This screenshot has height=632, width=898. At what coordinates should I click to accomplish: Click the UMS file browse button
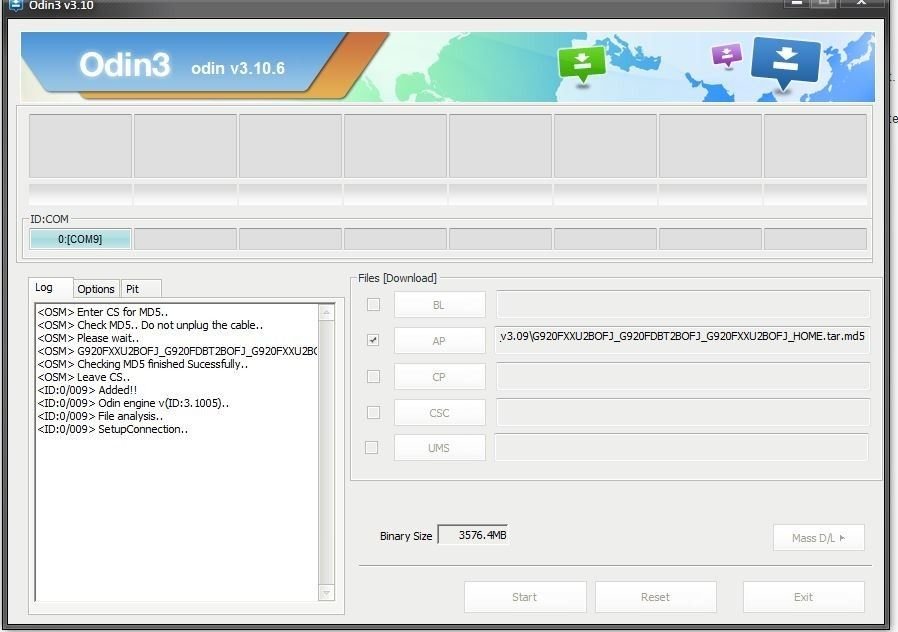pos(439,448)
